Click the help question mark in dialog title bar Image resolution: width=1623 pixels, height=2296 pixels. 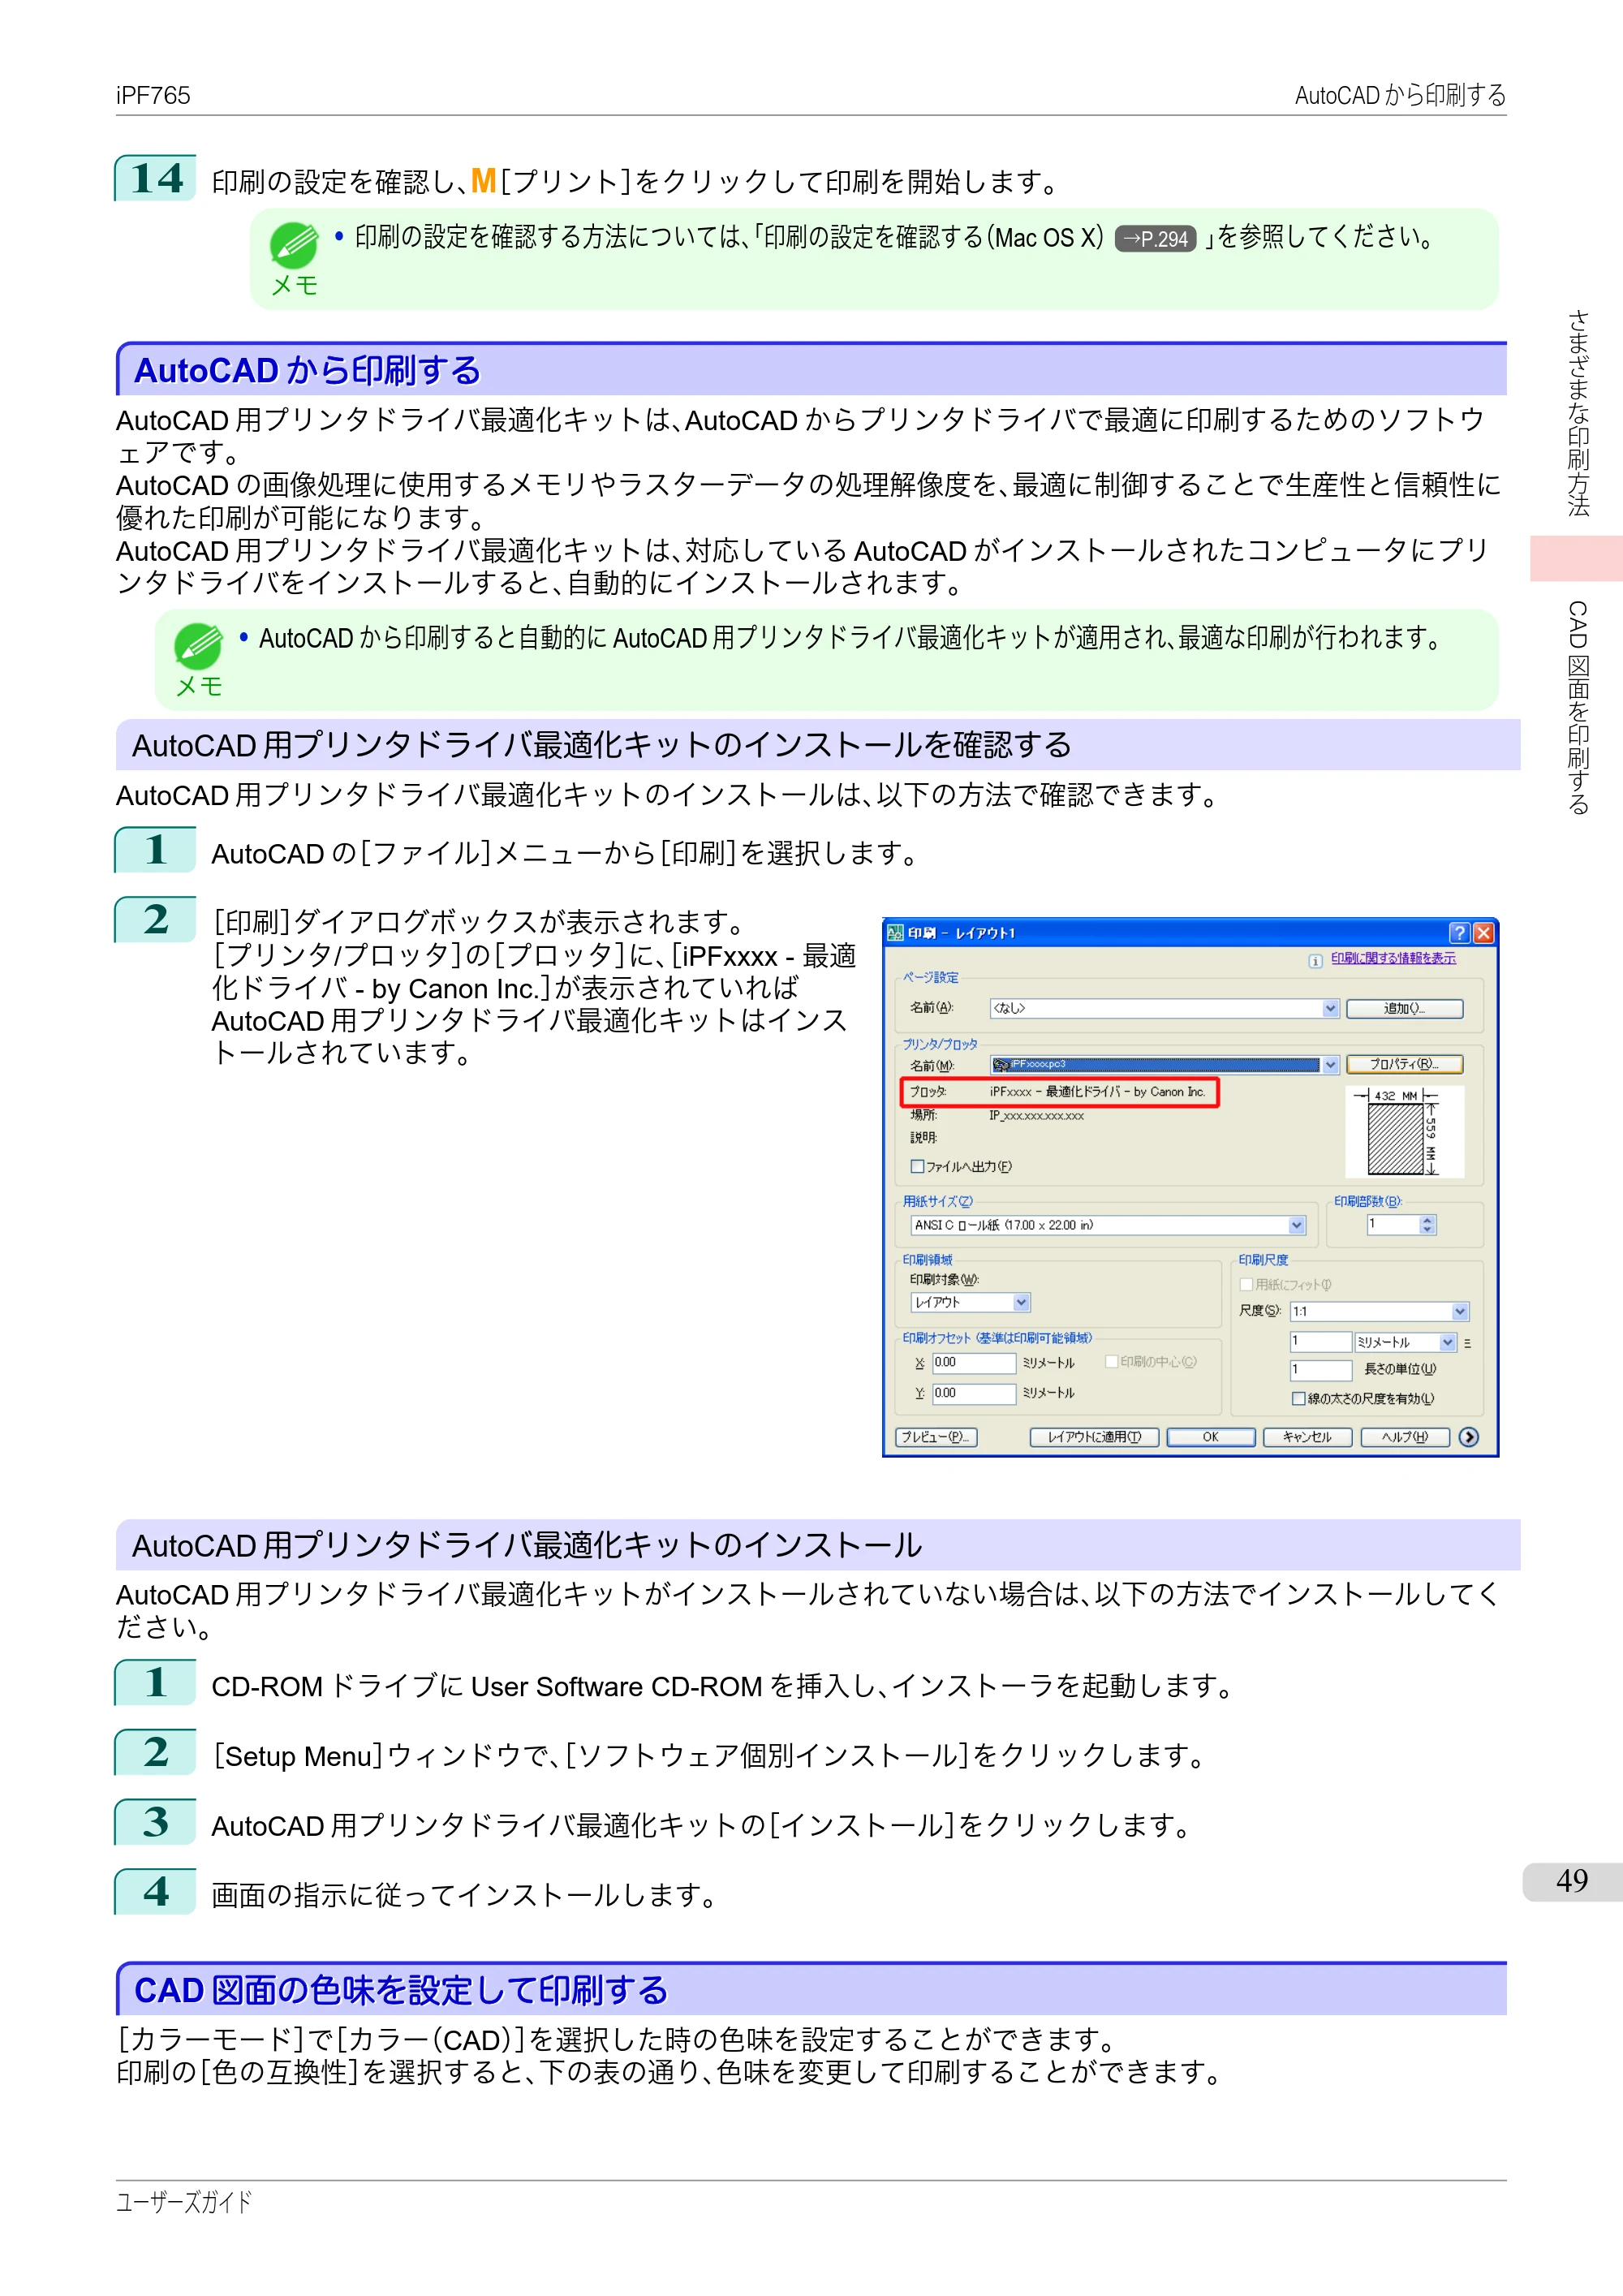pyautogui.click(x=1459, y=933)
